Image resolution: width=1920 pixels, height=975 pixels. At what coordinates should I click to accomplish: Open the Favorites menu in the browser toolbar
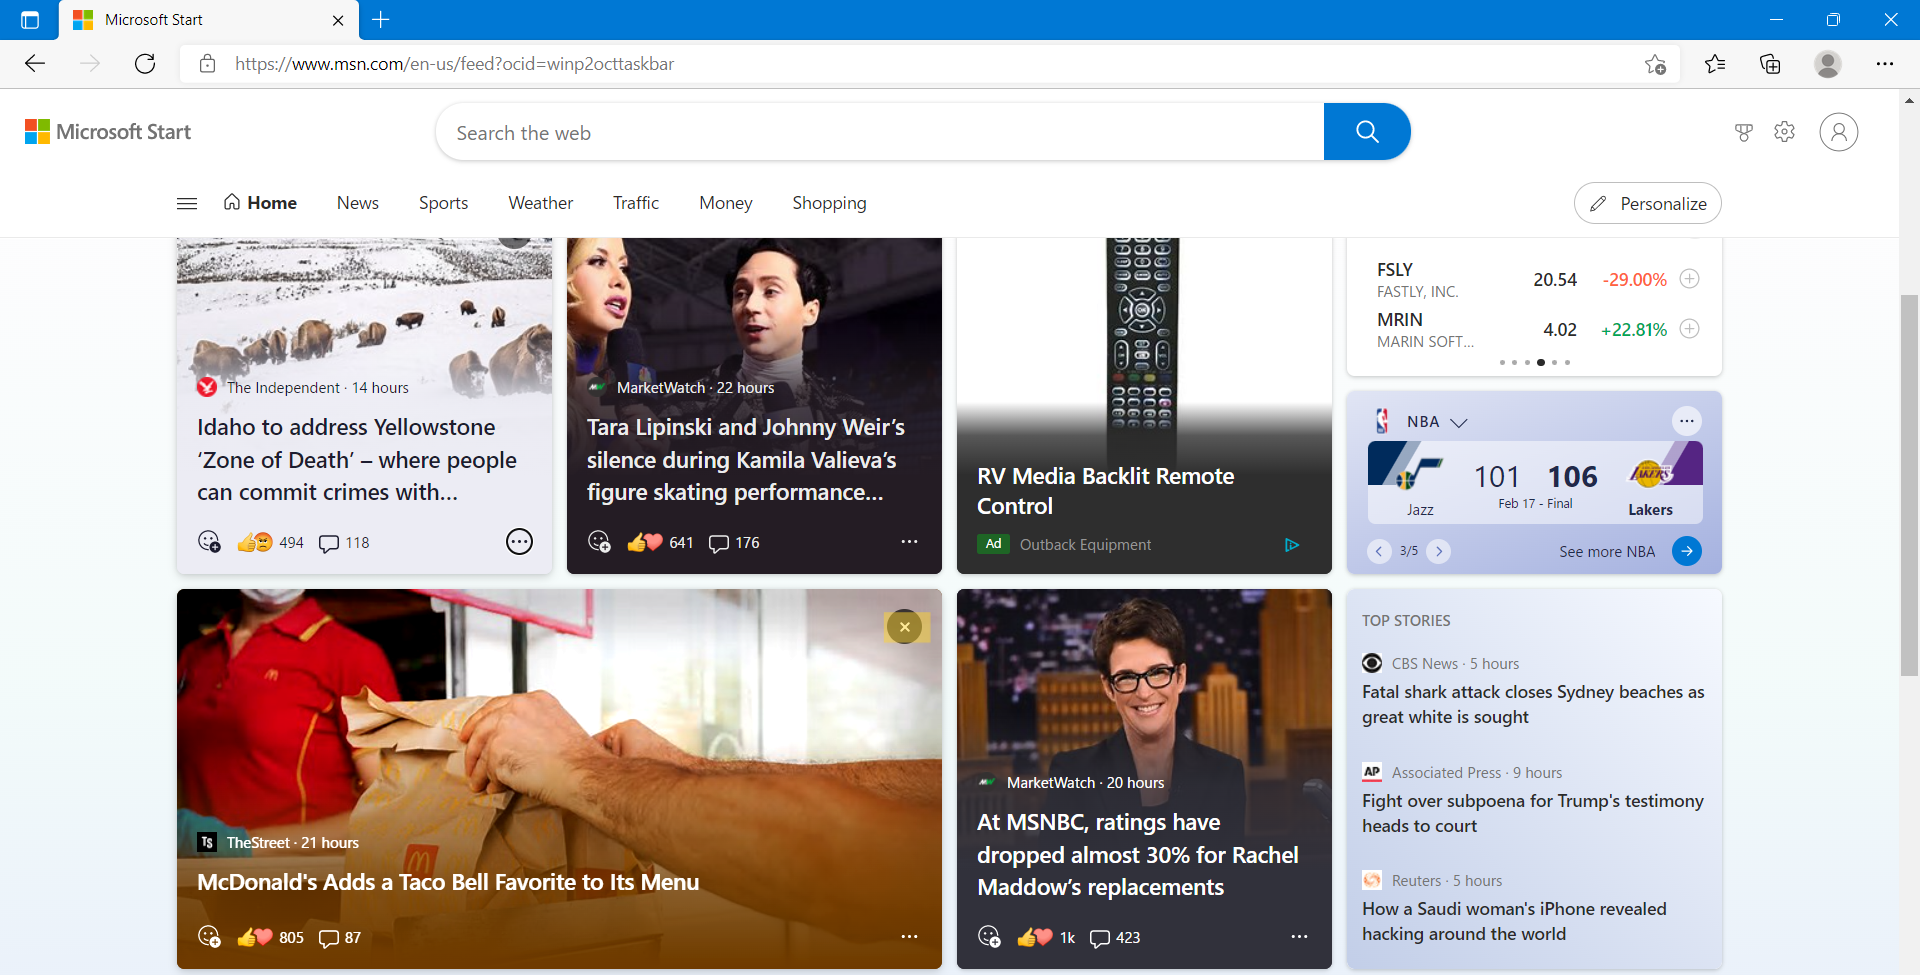pyautogui.click(x=1715, y=63)
